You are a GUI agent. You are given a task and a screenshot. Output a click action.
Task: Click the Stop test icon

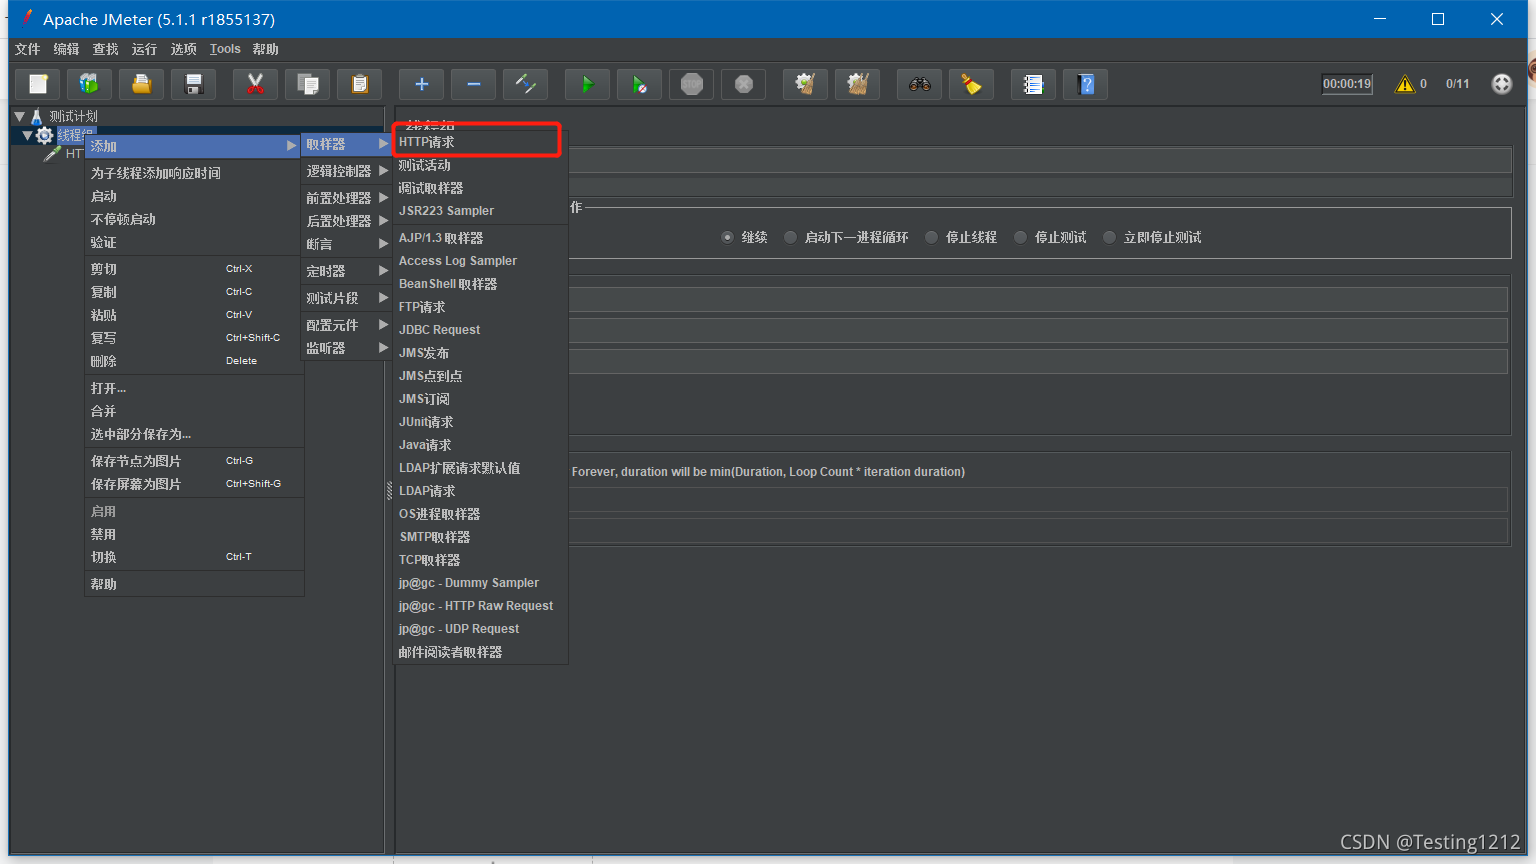pyautogui.click(x=692, y=84)
